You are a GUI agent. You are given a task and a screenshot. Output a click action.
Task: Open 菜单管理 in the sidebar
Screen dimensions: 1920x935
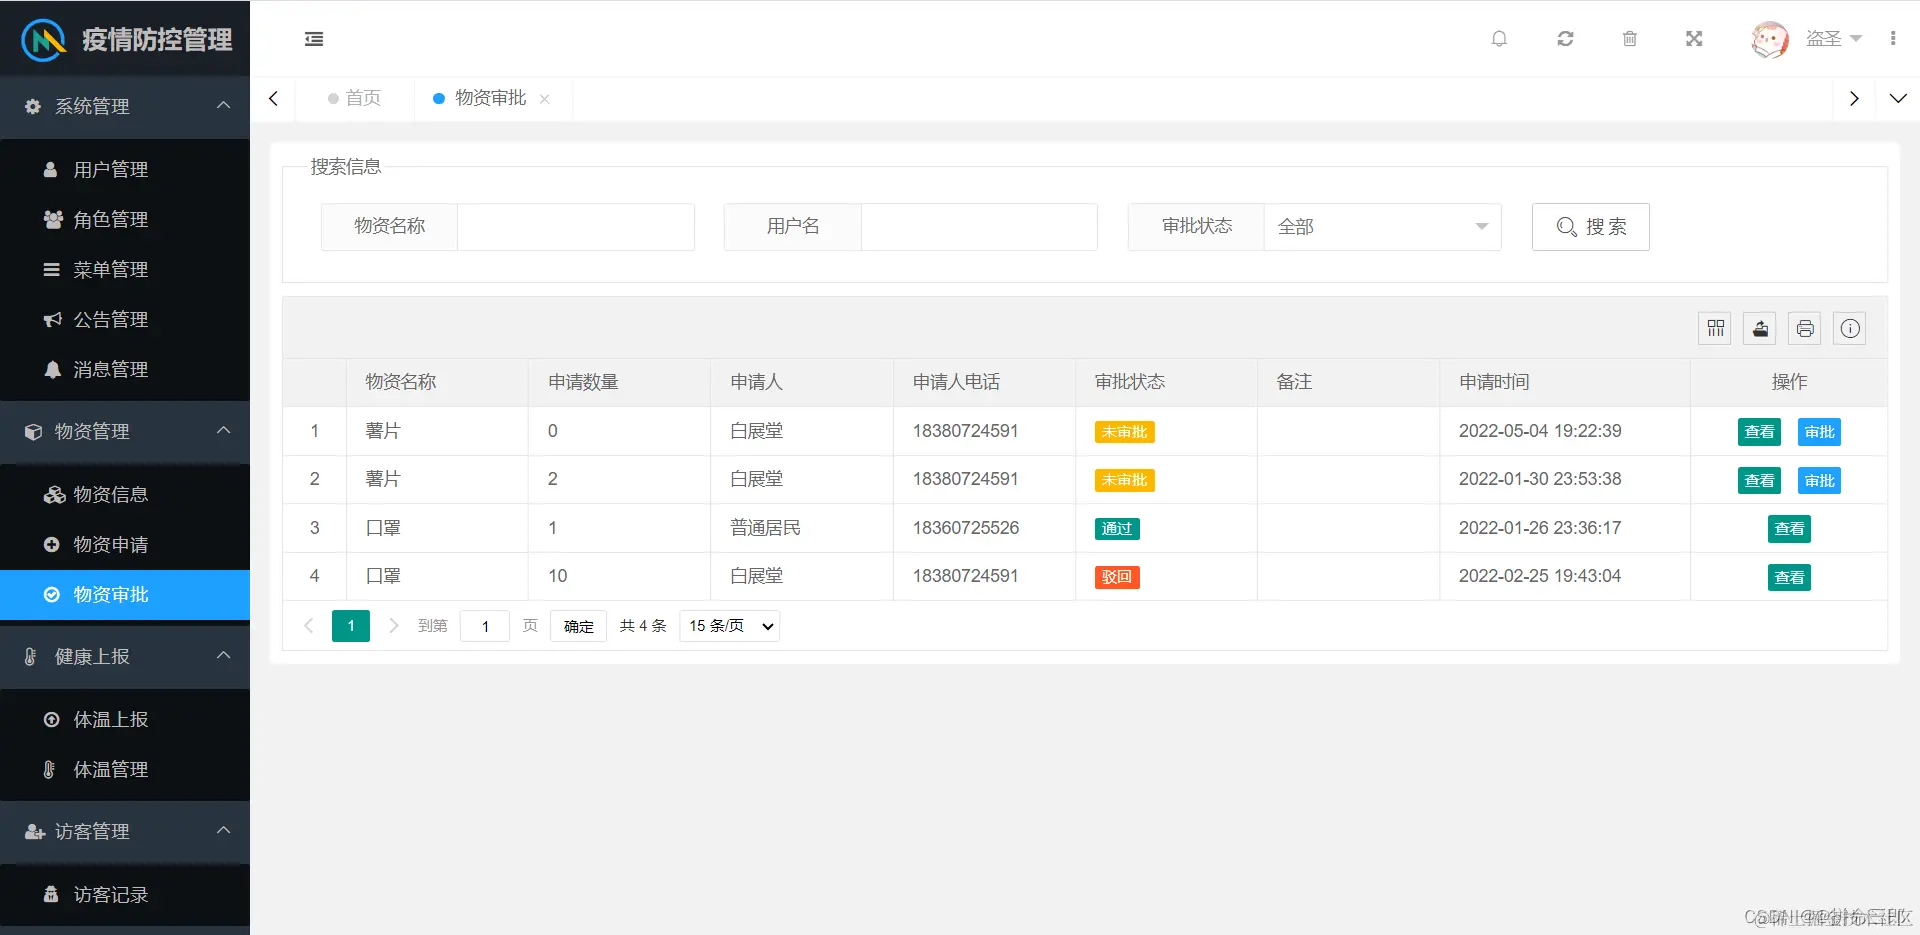pyautogui.click(x=125, y=270)
